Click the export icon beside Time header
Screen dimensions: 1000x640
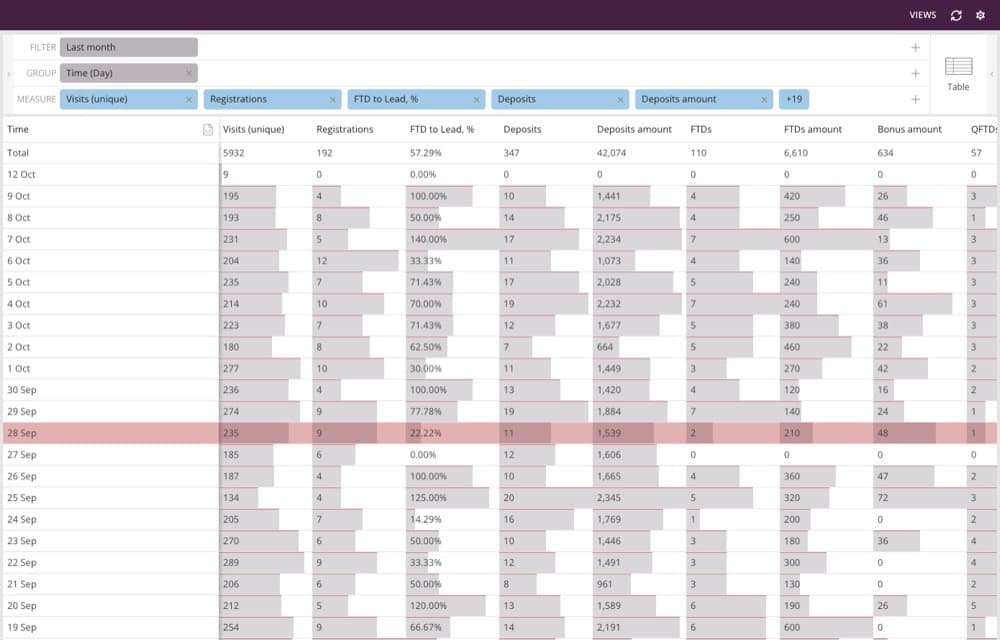(x=208, y=129)
